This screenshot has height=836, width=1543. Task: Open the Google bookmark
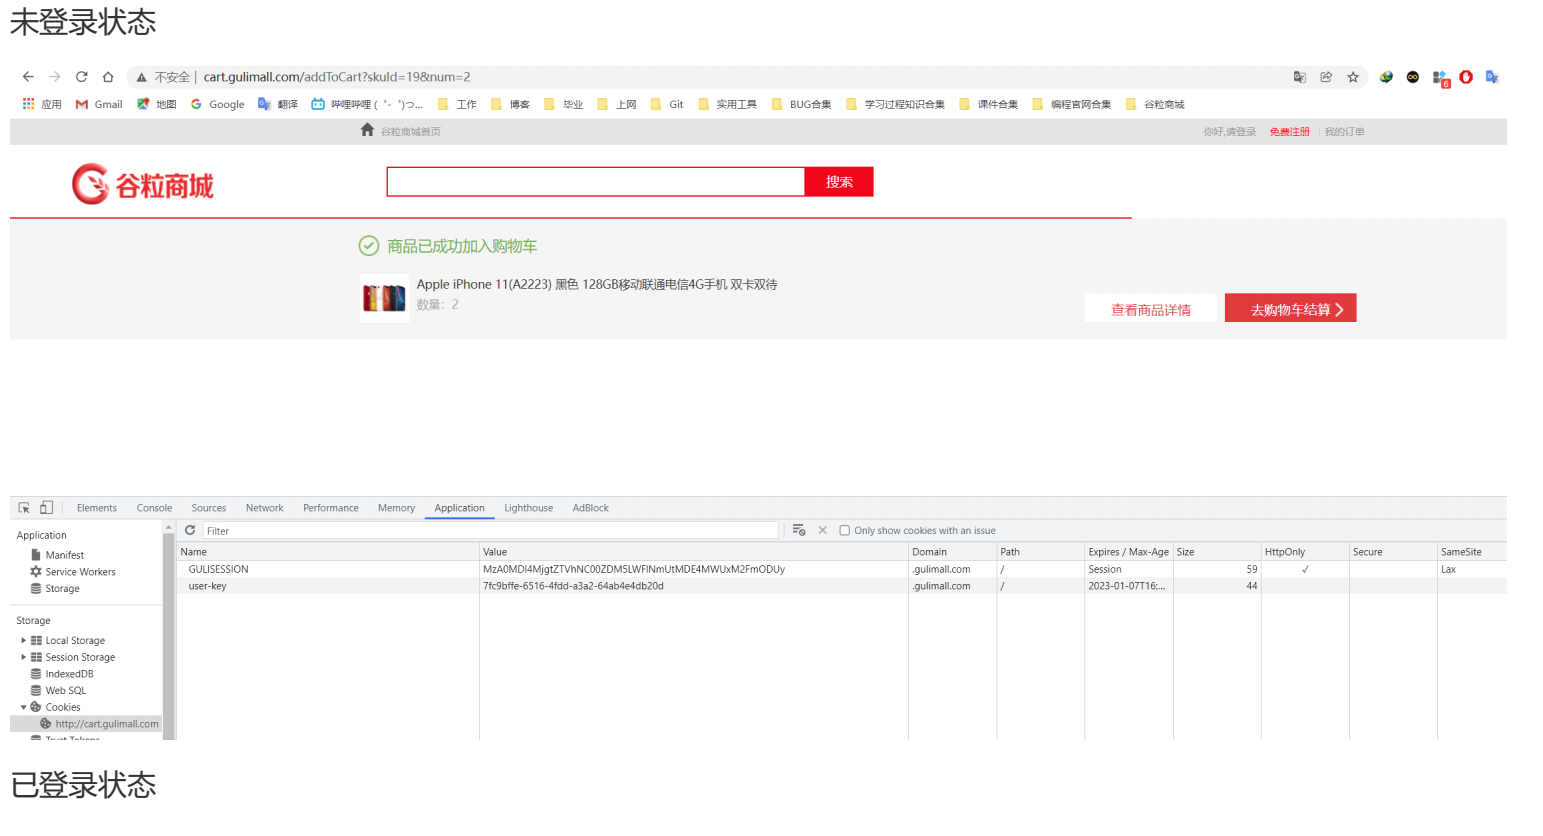(218, 104)
